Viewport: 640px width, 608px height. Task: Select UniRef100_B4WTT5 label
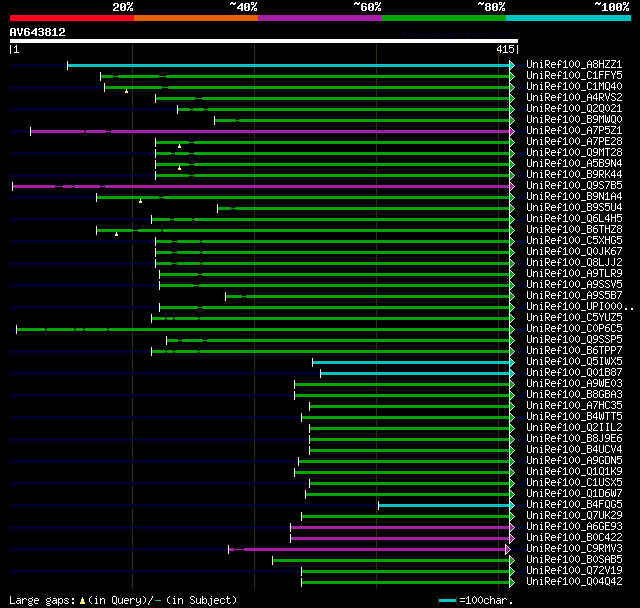click(574, 417)
